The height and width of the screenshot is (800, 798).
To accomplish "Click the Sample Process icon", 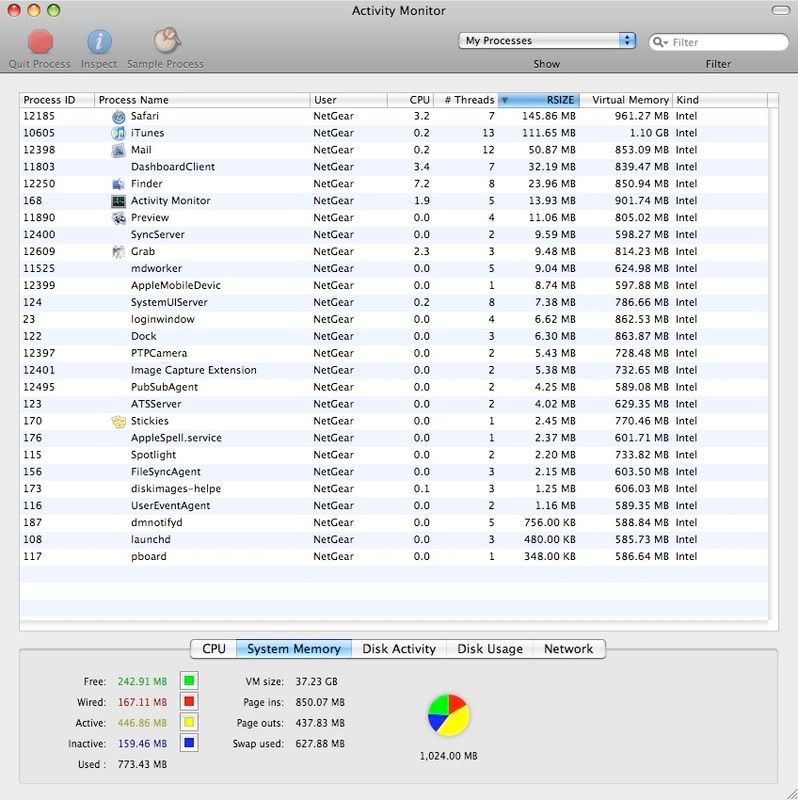I will [x=167, y=40].
